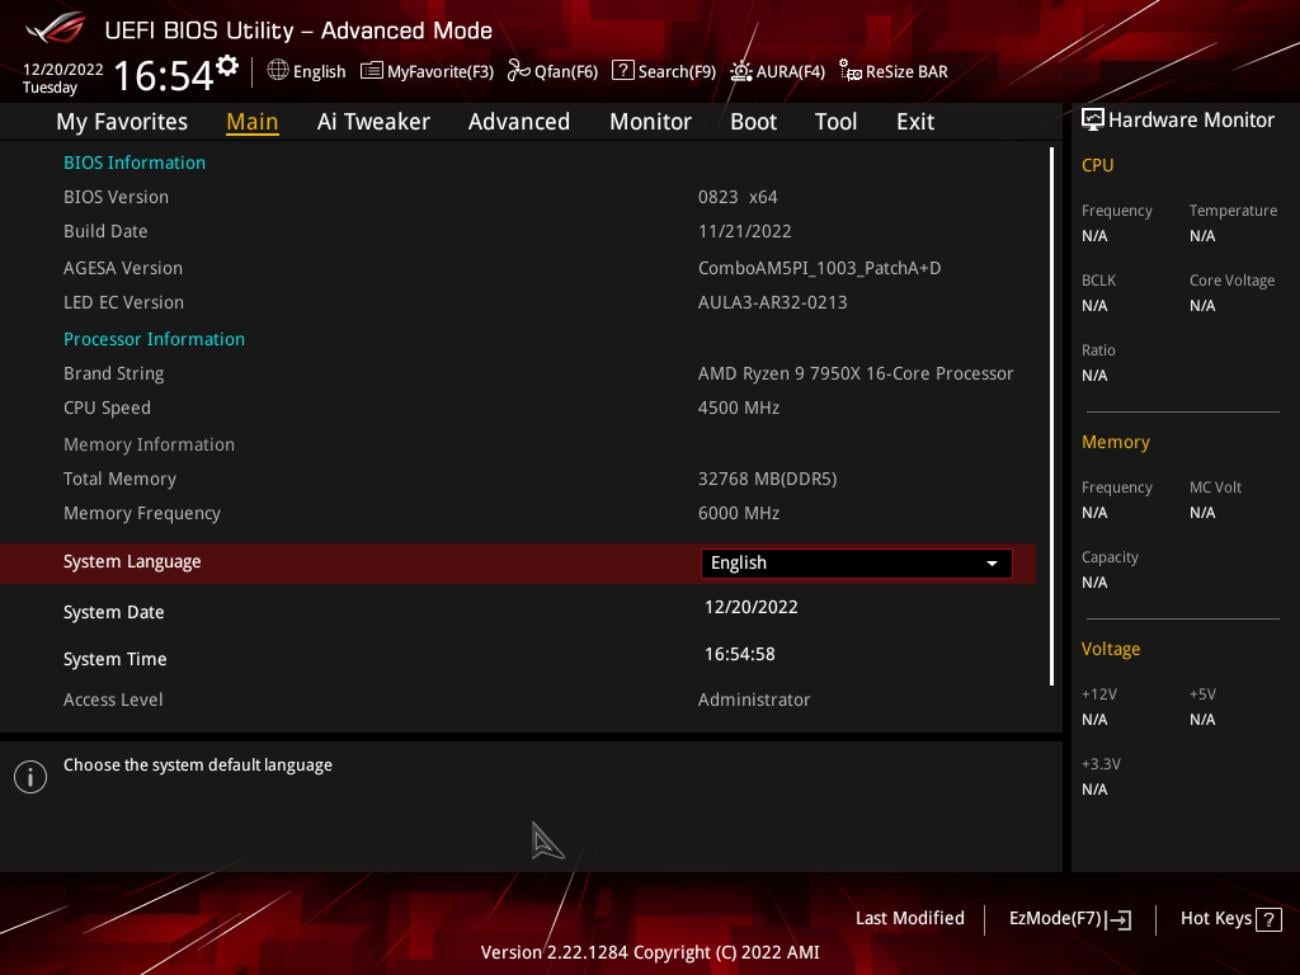Click the Administrator value
This screenshot has width=1300, height=975.
click(x=754, y=700)
